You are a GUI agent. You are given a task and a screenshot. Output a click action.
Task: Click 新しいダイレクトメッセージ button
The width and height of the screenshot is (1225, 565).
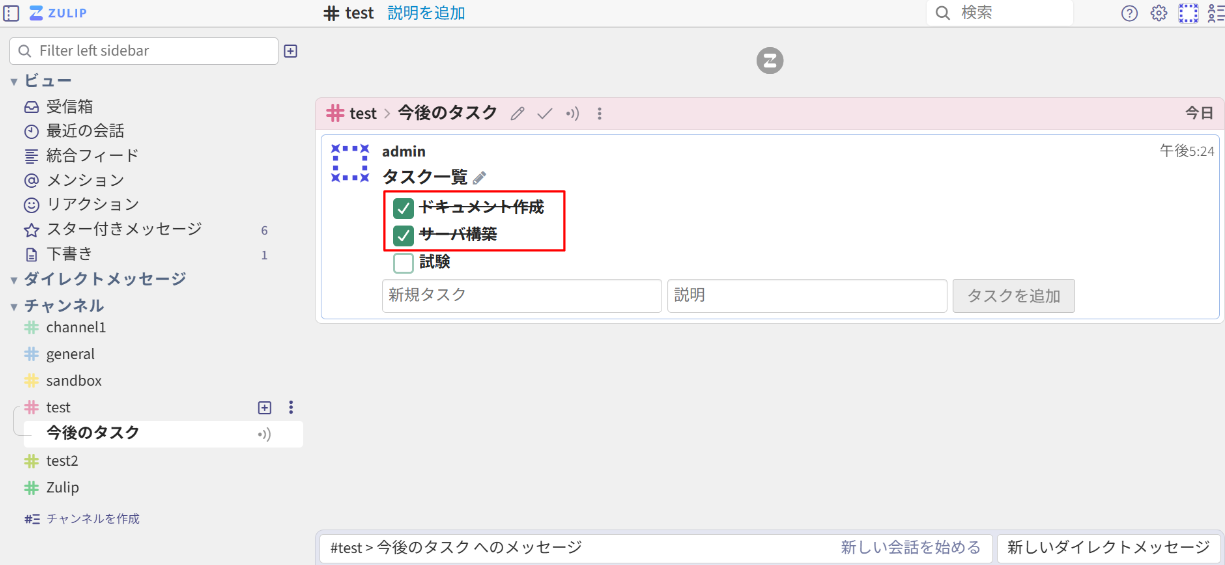click(x=1109, y=548)
